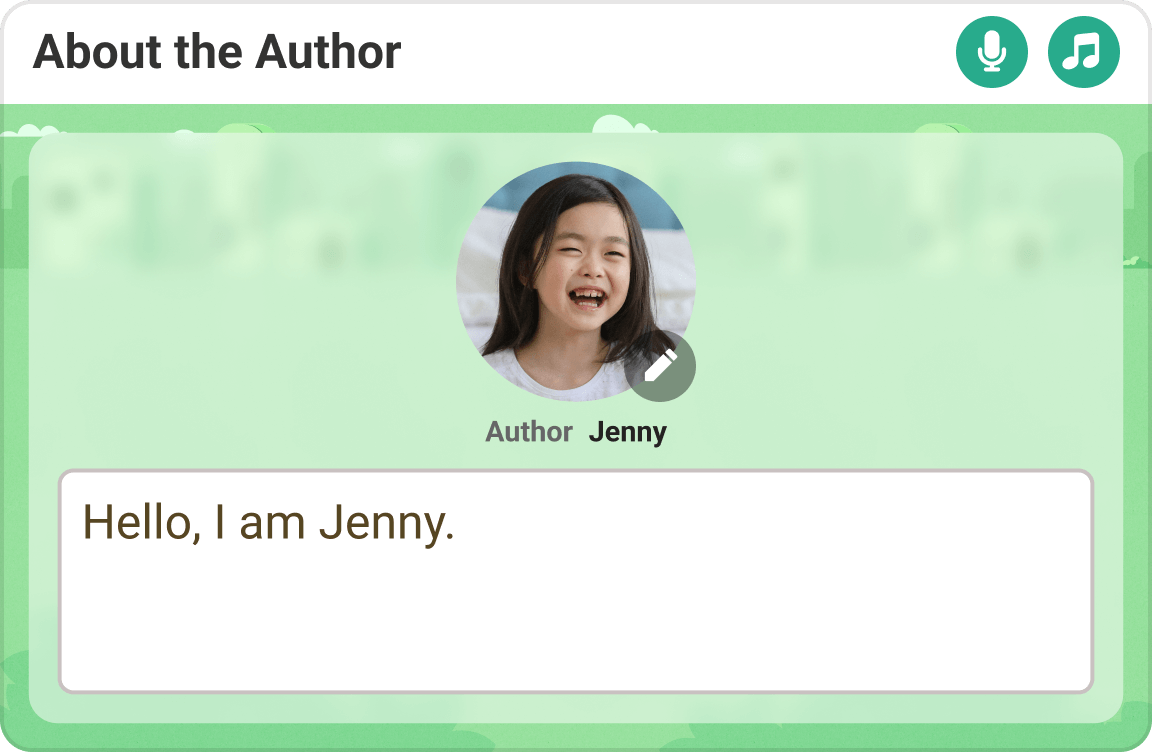Click the gray Author label under the photo
Screen dimensions: 1152x752
pyautogui.click(x=529, y=432)
